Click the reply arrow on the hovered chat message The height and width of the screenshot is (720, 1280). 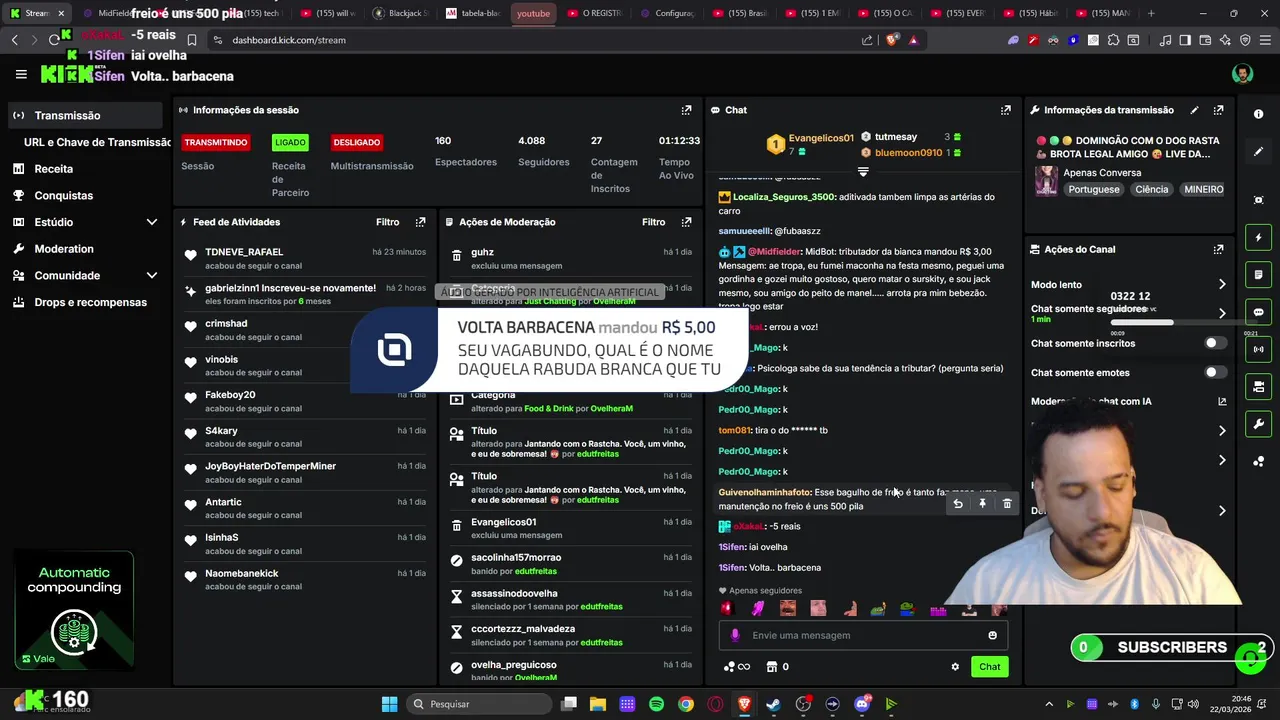click(x=957, y=504)
